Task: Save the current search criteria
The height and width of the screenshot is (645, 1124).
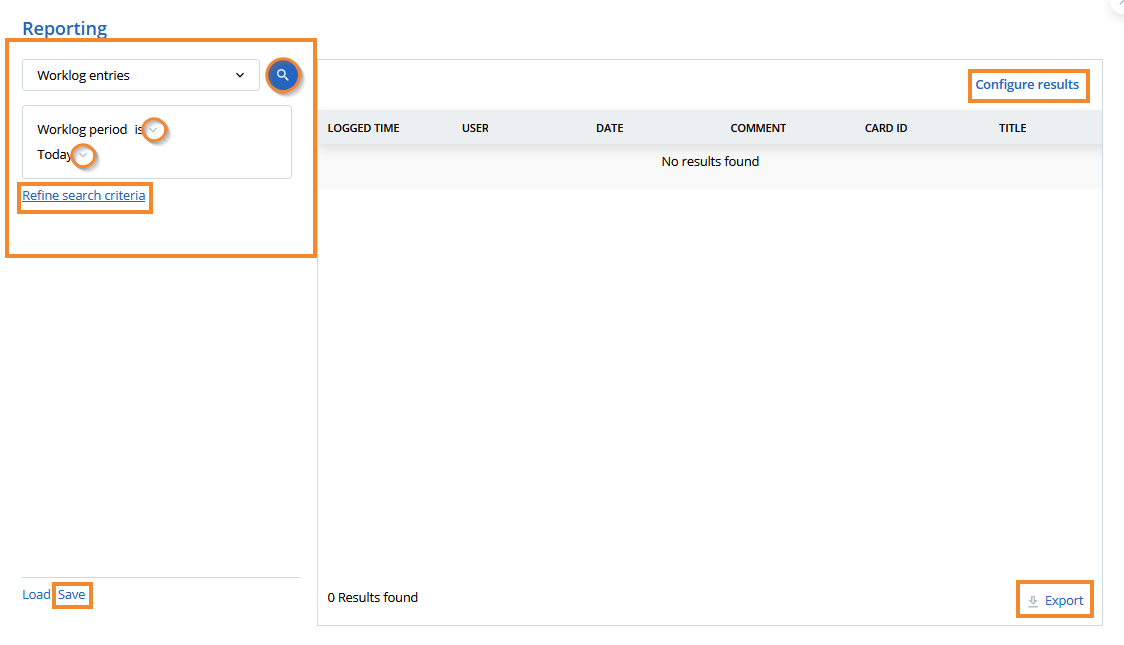Action: (71, 594)
